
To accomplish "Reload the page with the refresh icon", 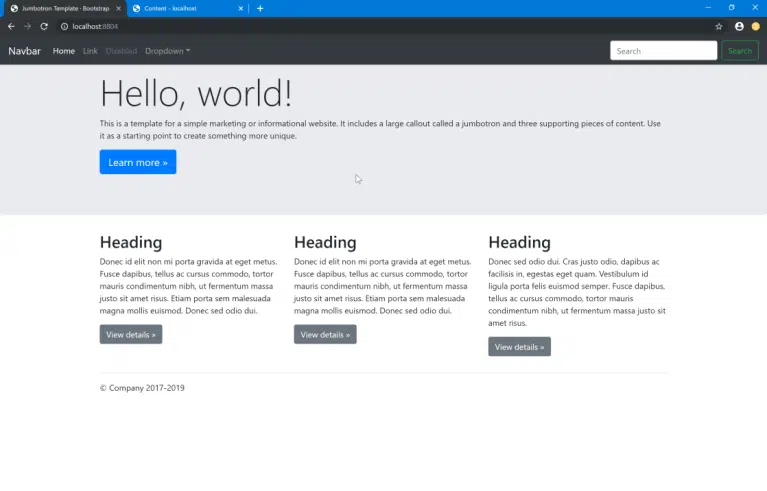I will pyautogui.click(x=44, y=26).
